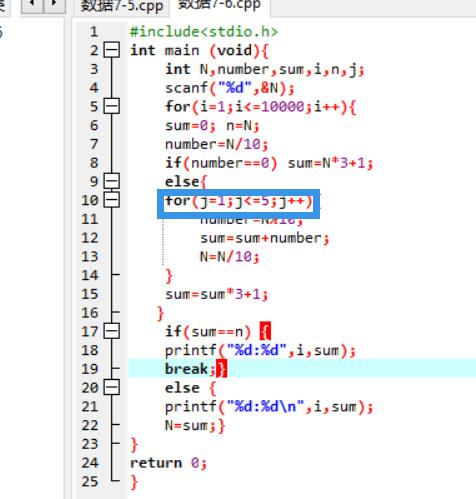Screen dimensions: 476x499
Task: Click the highlighted opening brace on line 17
Action: (265, 331)
